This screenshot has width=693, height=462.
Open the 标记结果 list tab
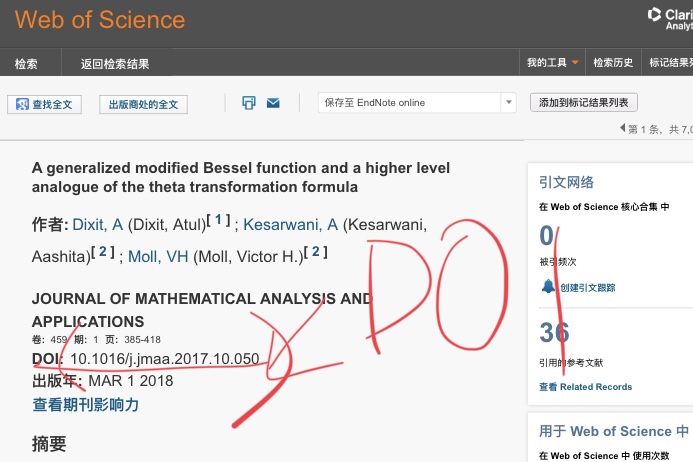670,62
